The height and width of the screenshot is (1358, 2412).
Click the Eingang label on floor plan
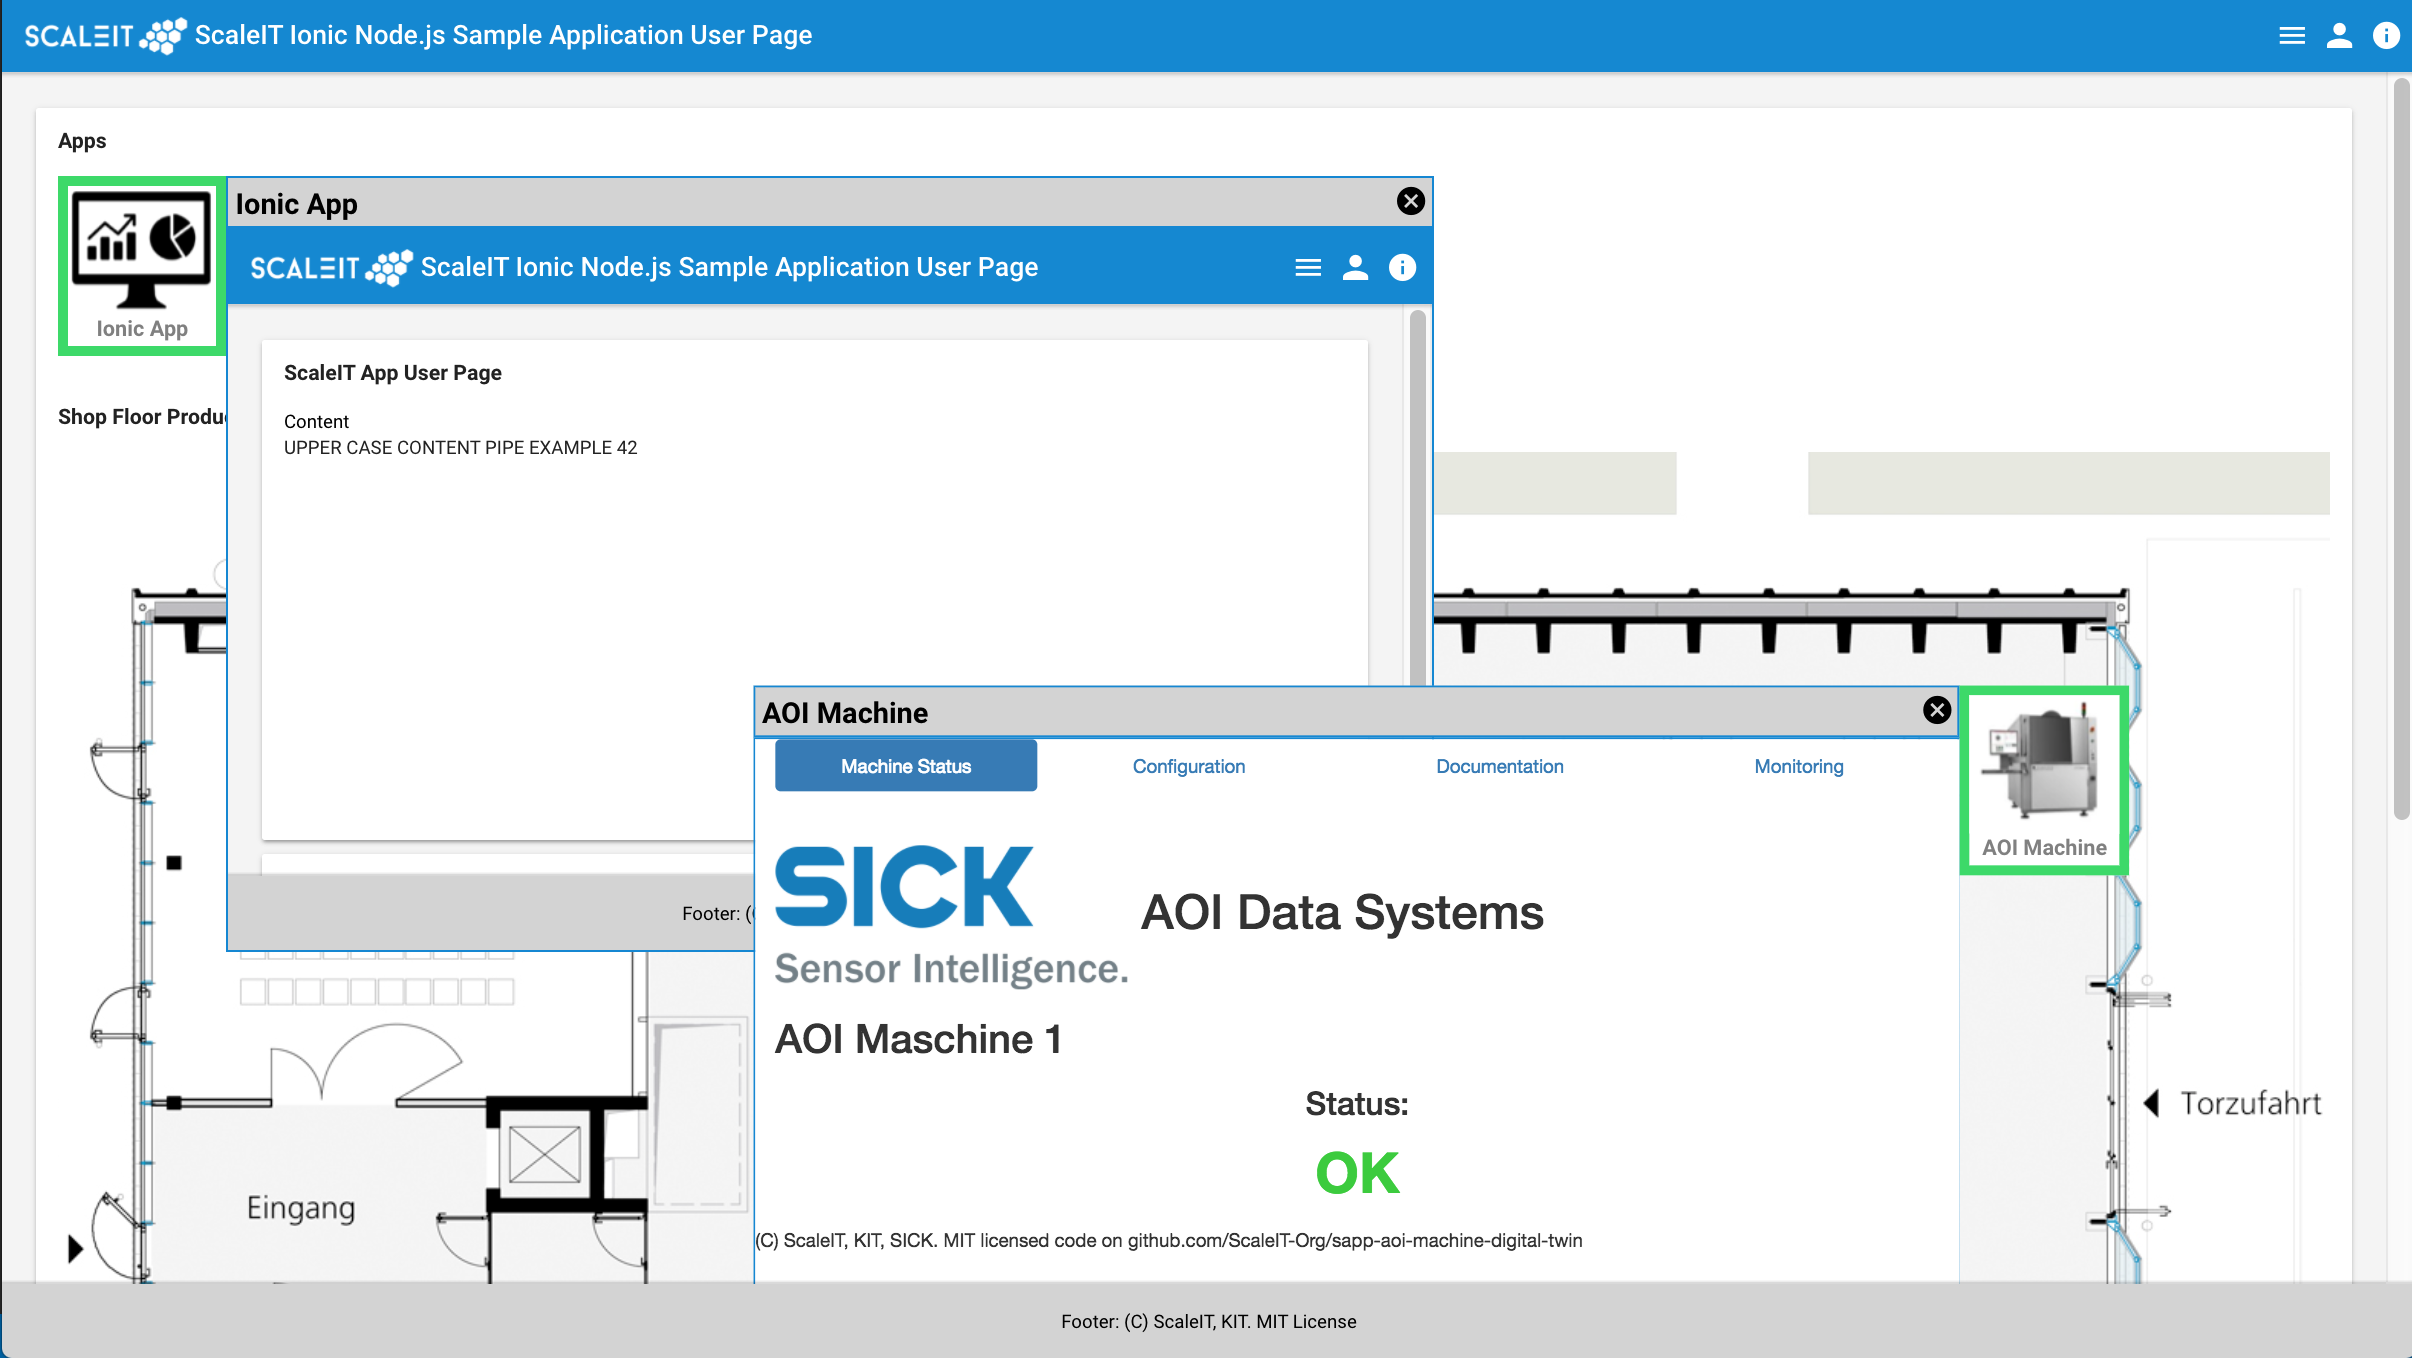tap(301, 1208)
